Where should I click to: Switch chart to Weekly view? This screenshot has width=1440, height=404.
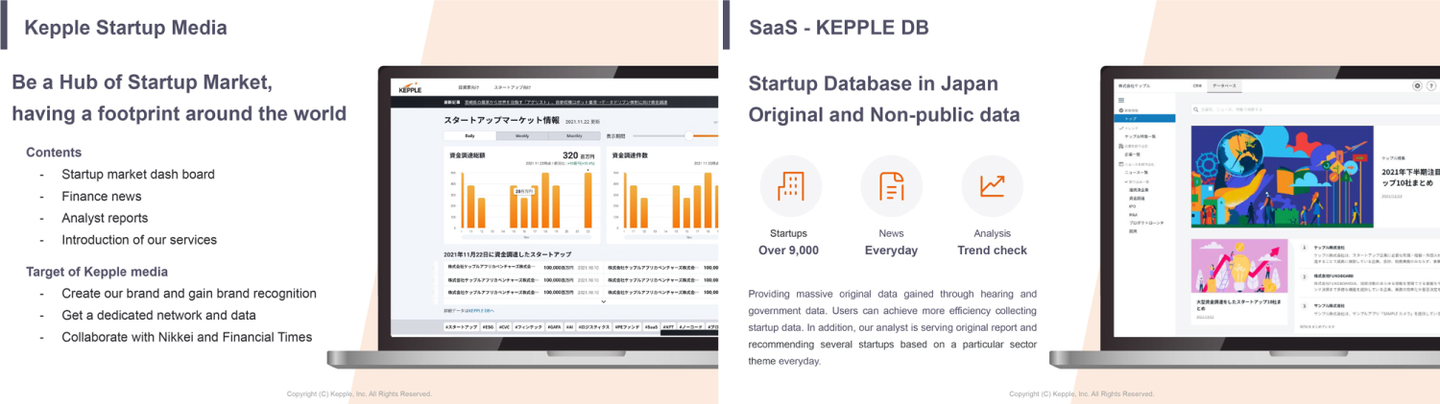522,135
